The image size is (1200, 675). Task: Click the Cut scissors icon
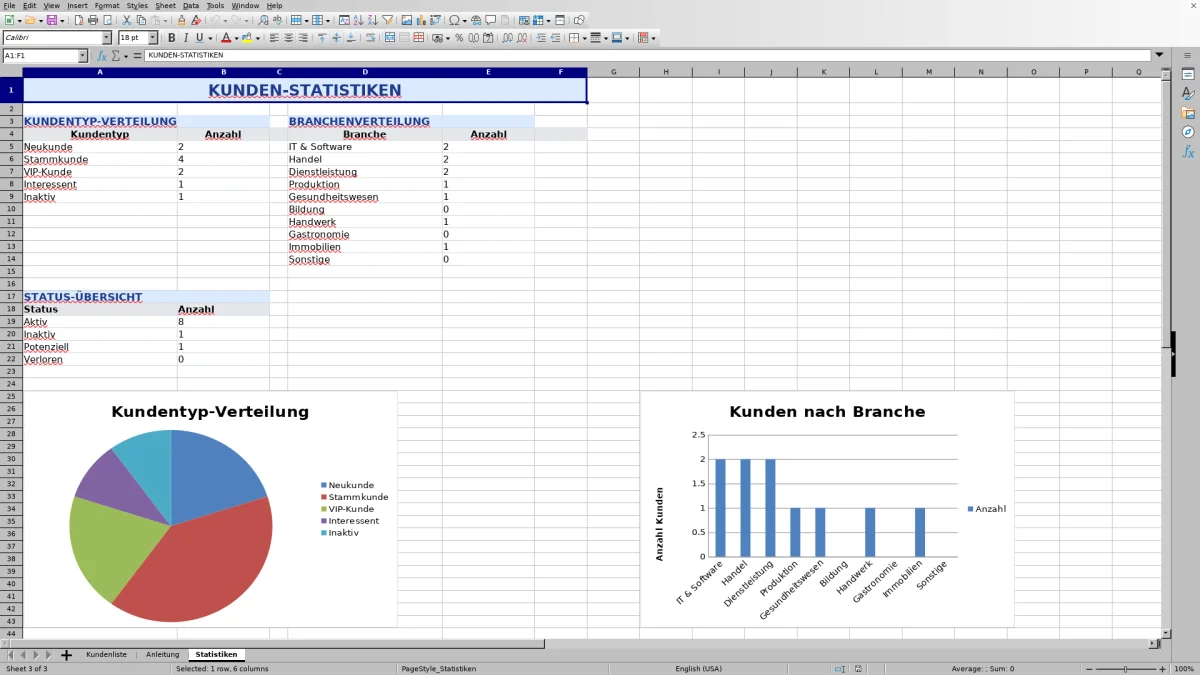point(127,20)
